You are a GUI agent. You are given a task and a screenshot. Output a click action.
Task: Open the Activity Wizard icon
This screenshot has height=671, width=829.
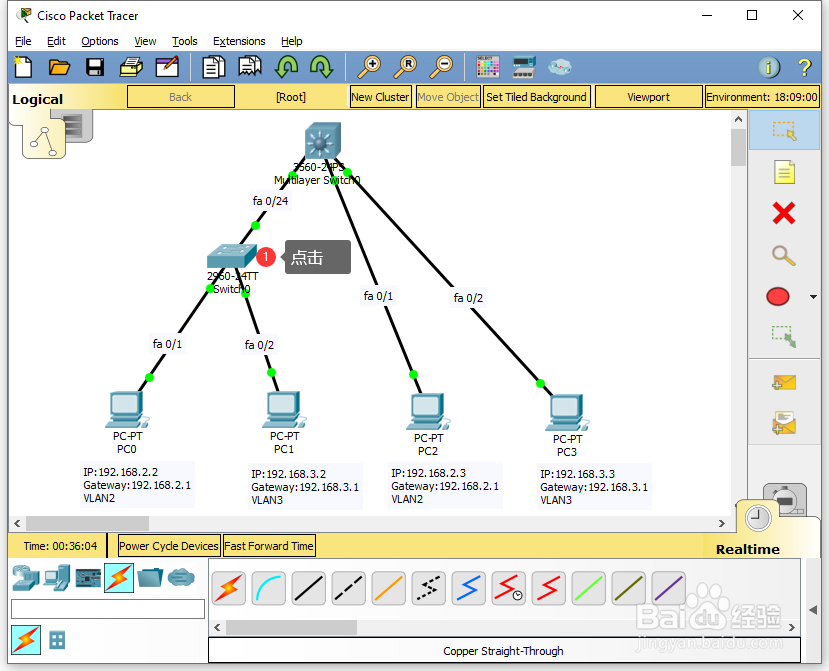pyautogui.click(x=167, y=67)
